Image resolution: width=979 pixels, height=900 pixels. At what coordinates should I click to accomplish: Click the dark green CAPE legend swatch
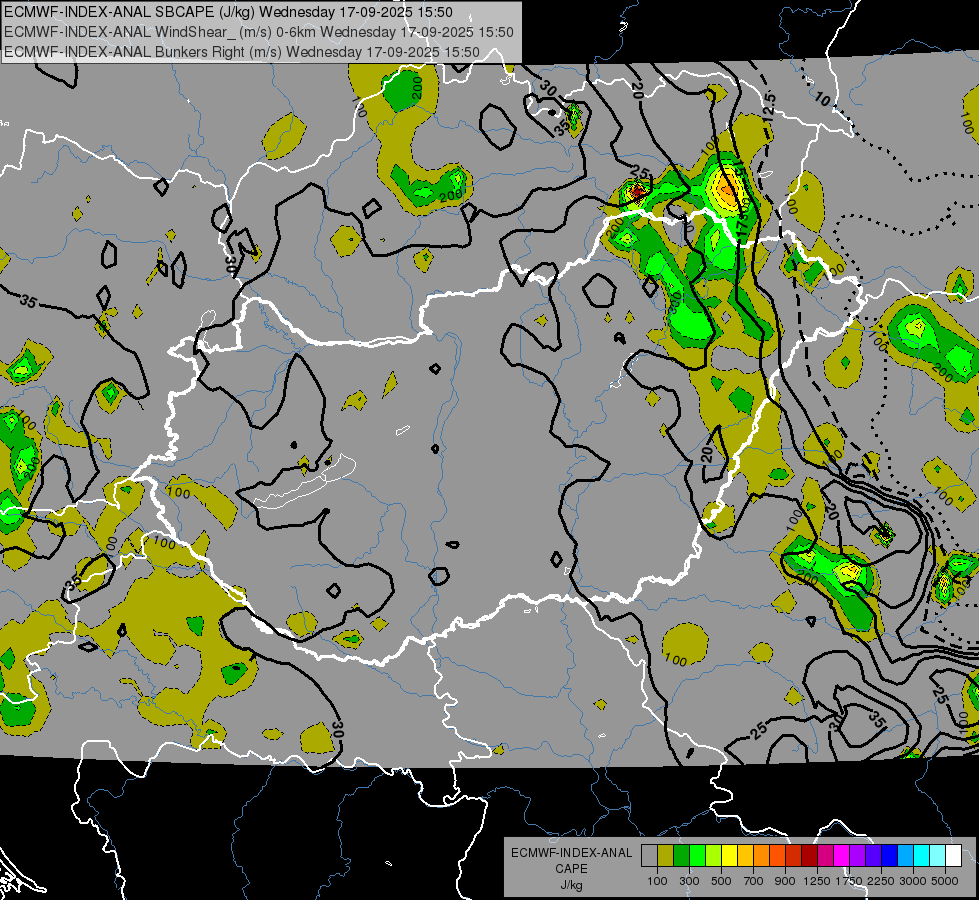tap(681, 855)
